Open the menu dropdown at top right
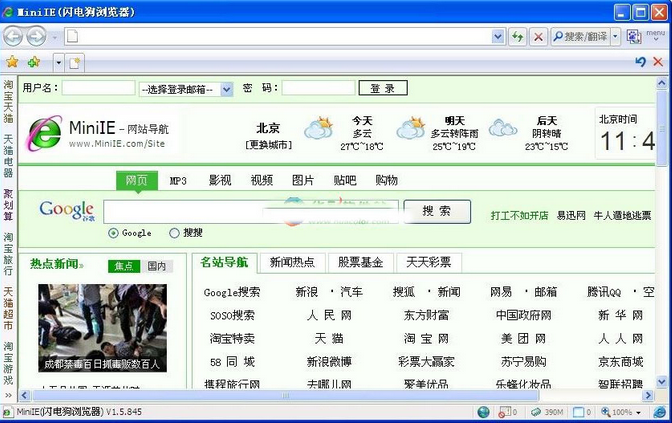672x423 pixels. pyautogui.click(x=656, y=35)
